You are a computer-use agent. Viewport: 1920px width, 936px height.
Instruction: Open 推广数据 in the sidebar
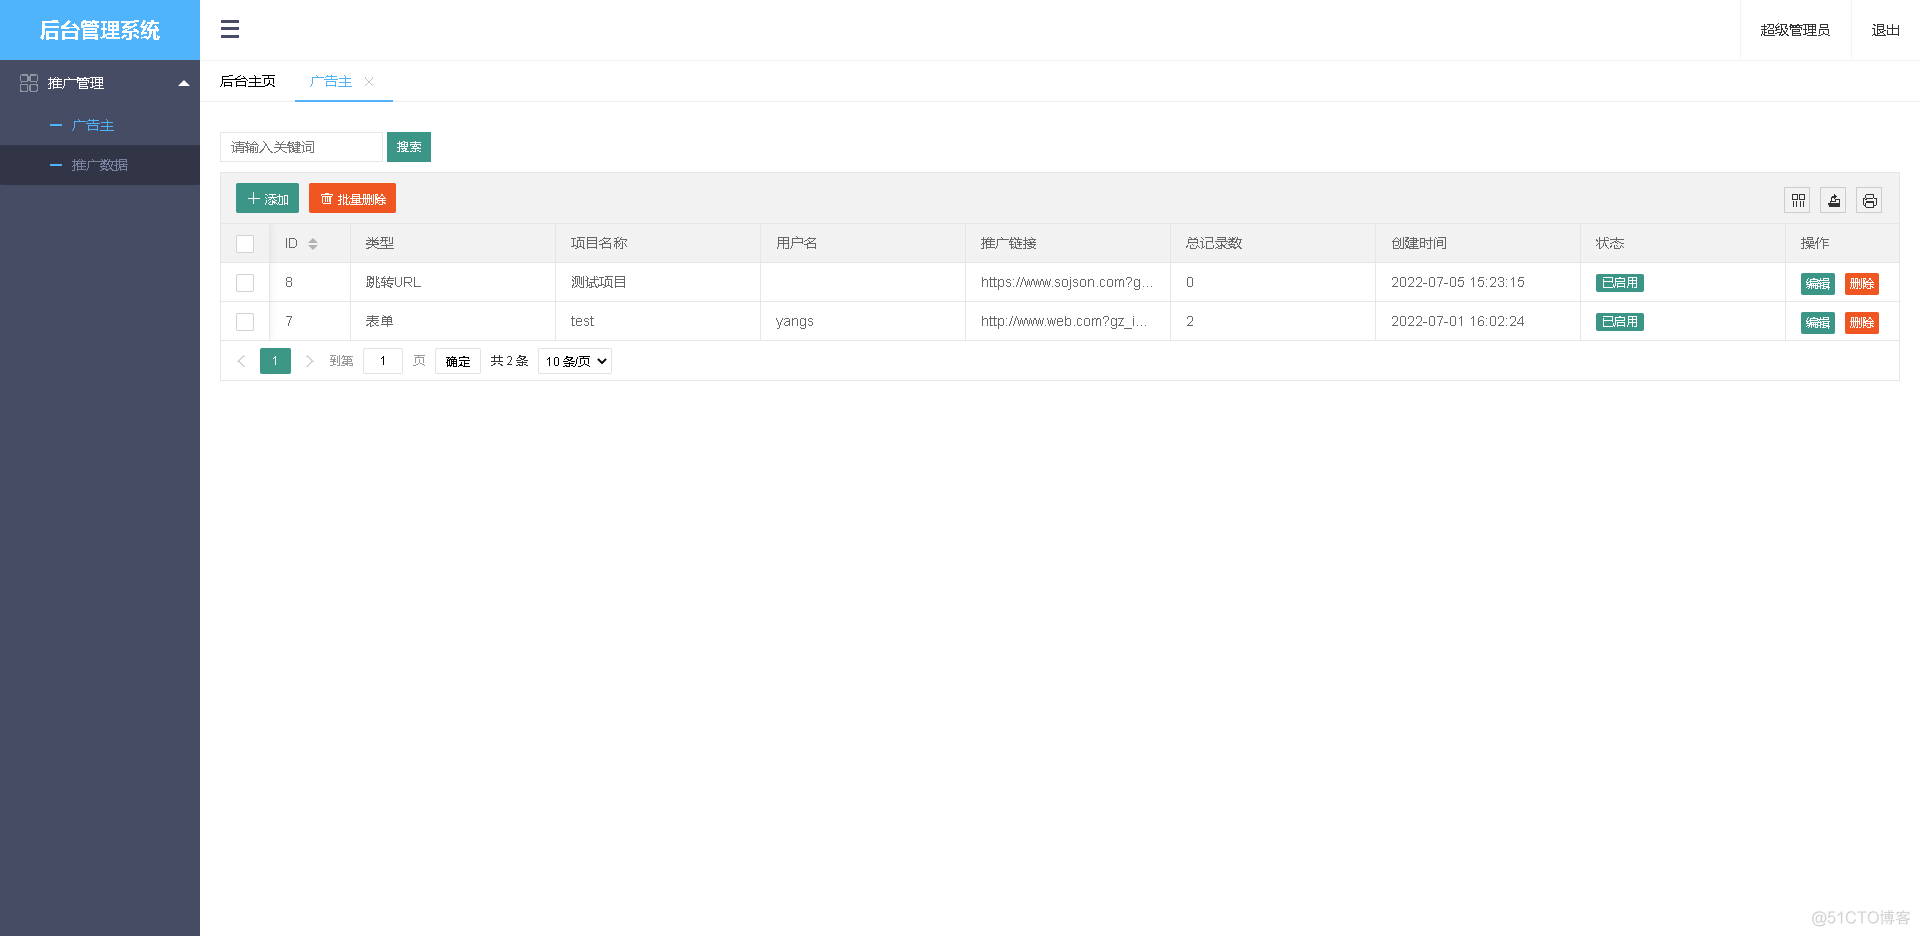click(x=99, y=165)
